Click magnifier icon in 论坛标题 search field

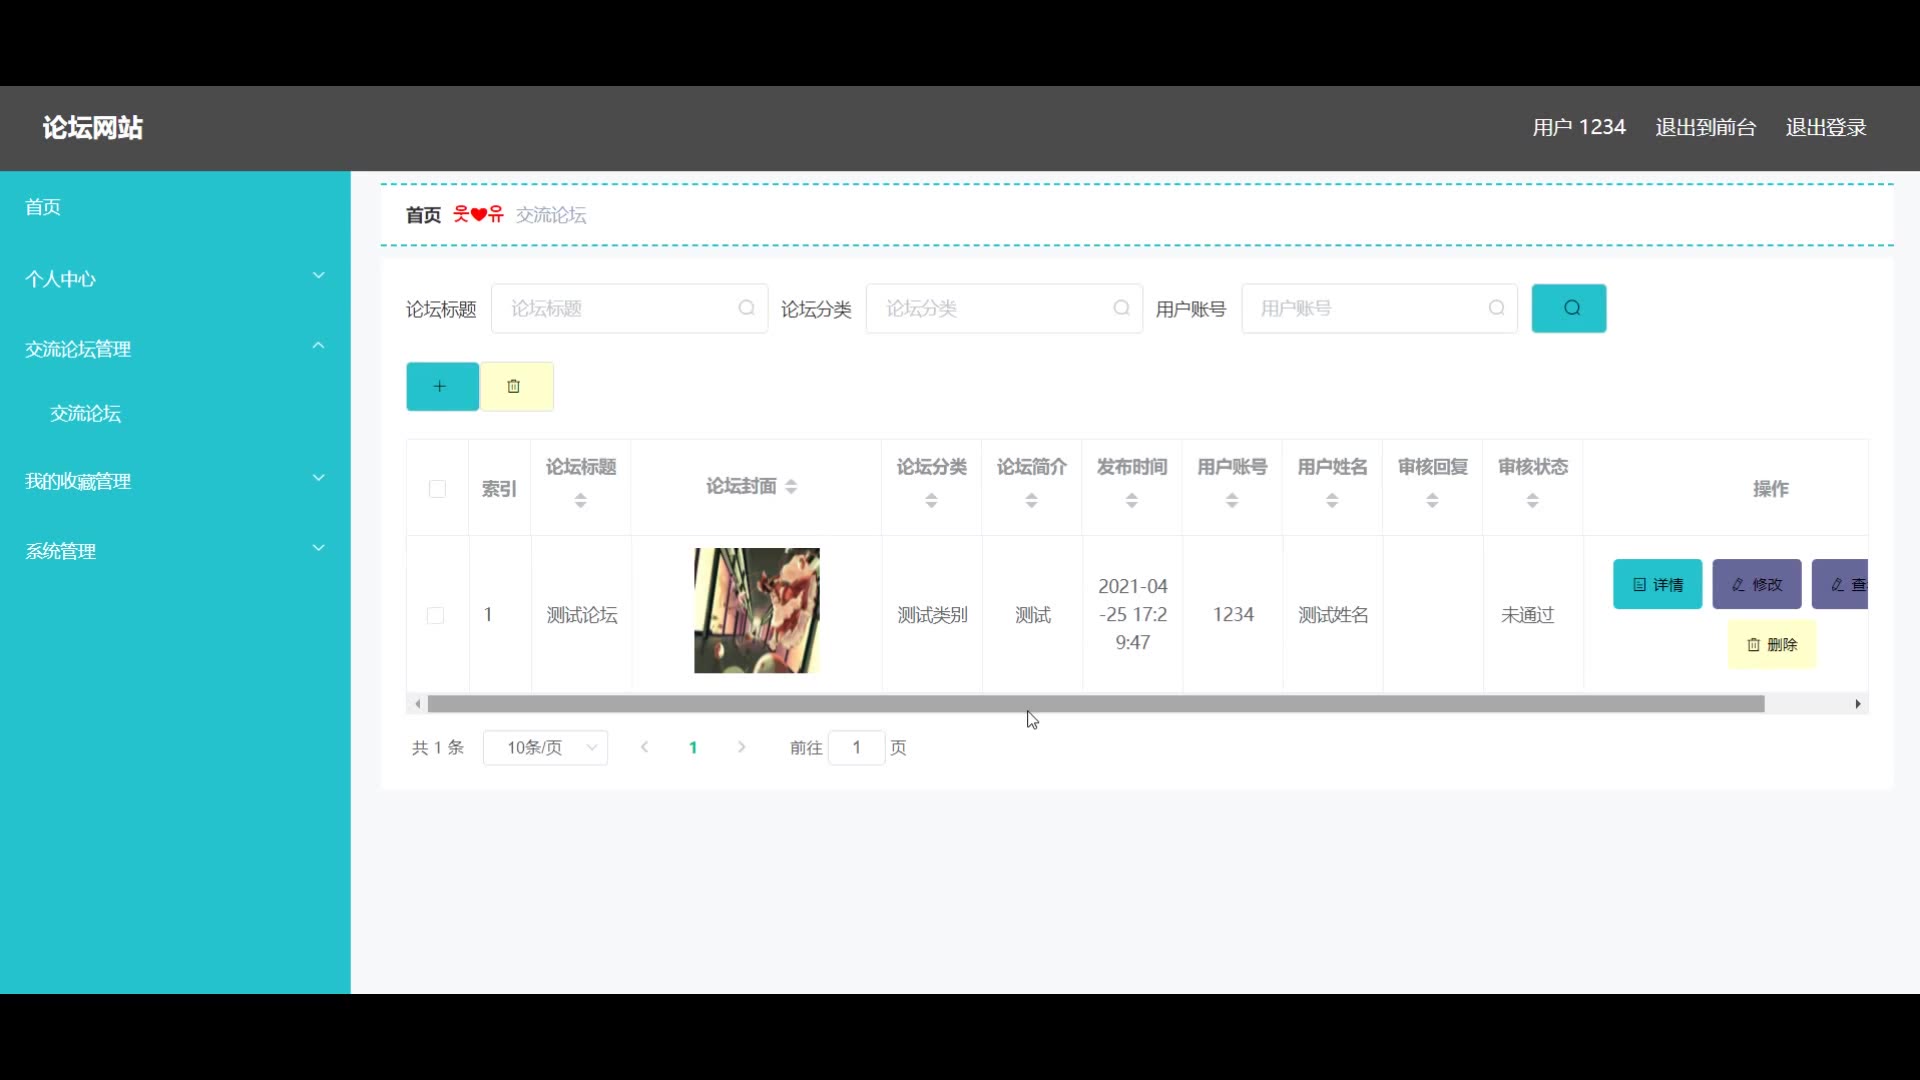tap(746, 308)
